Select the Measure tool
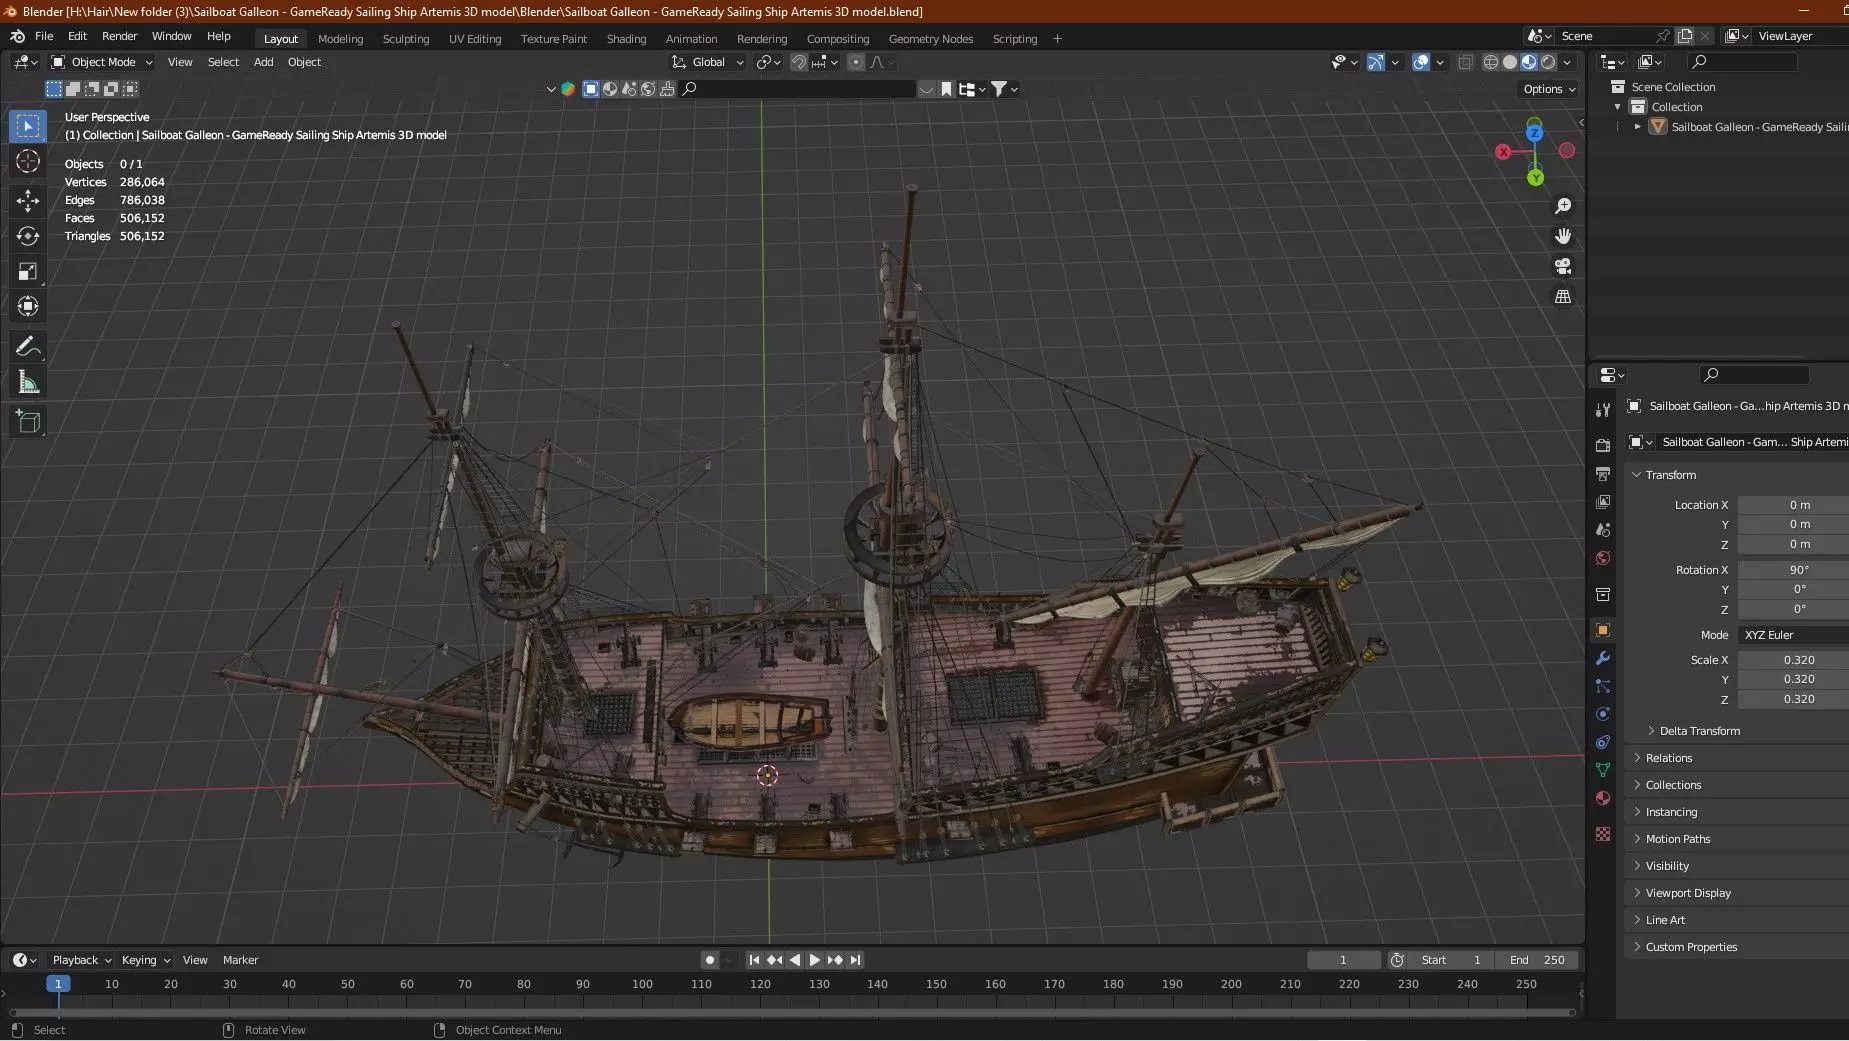Viewport: 1849px width, 1041px height. pos(28,382)
